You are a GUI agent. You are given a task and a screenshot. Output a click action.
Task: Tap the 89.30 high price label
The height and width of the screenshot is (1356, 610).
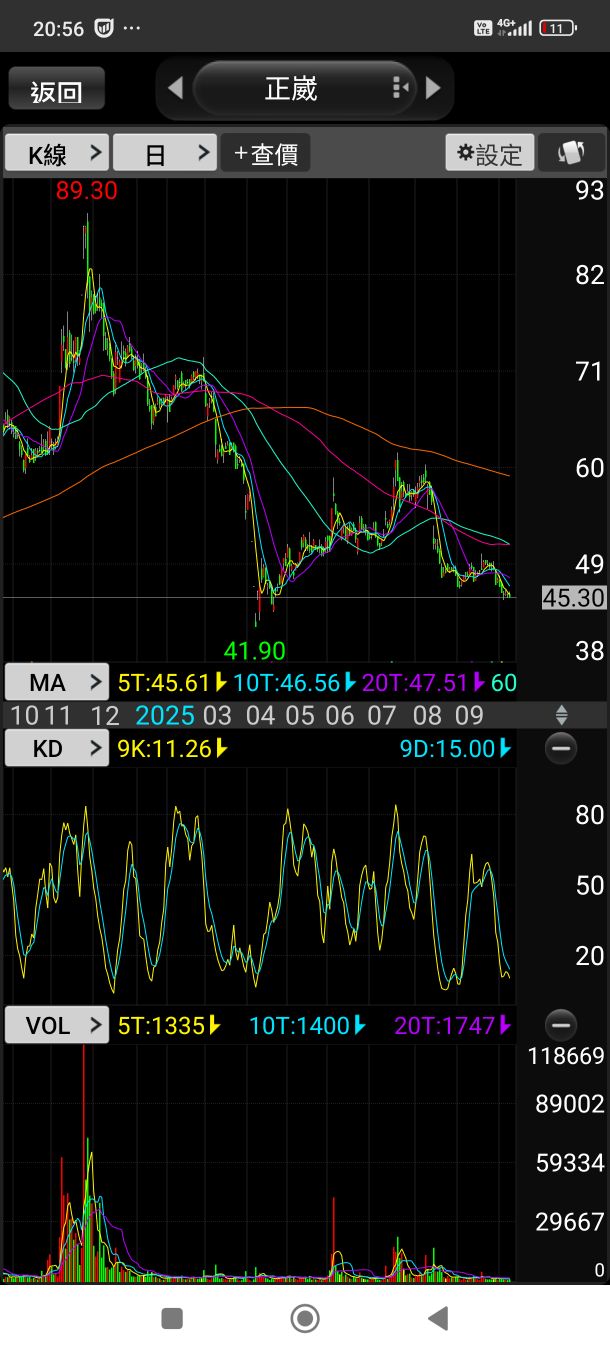click(87, 191)
